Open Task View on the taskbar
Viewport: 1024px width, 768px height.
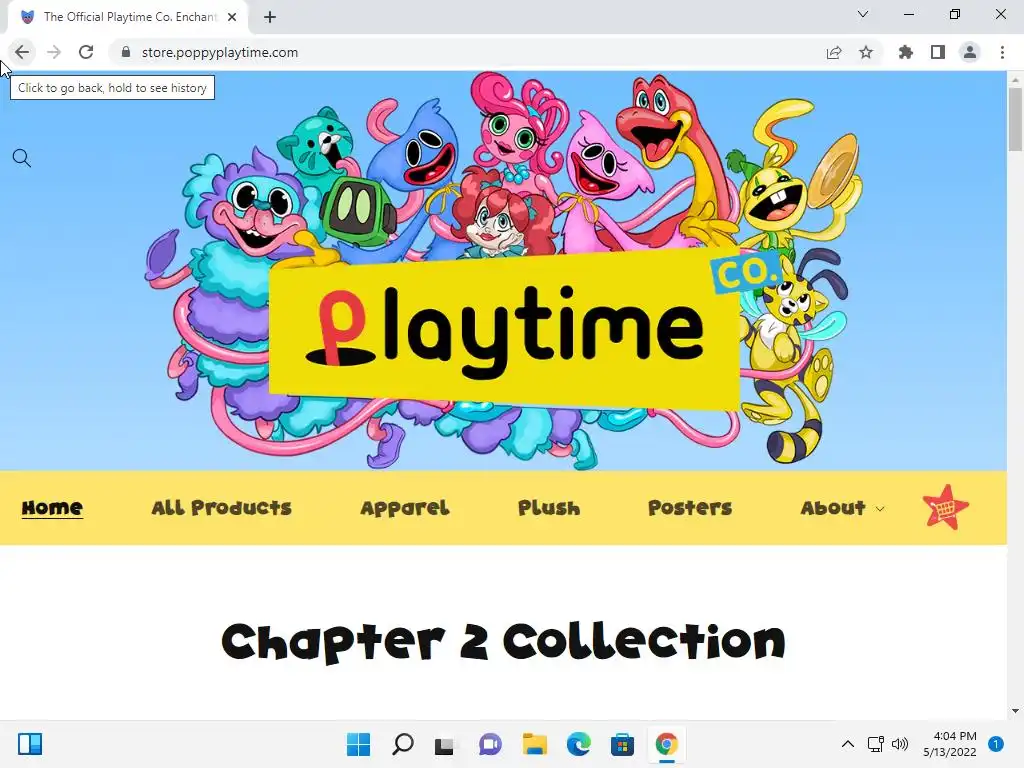click(445, 744)
